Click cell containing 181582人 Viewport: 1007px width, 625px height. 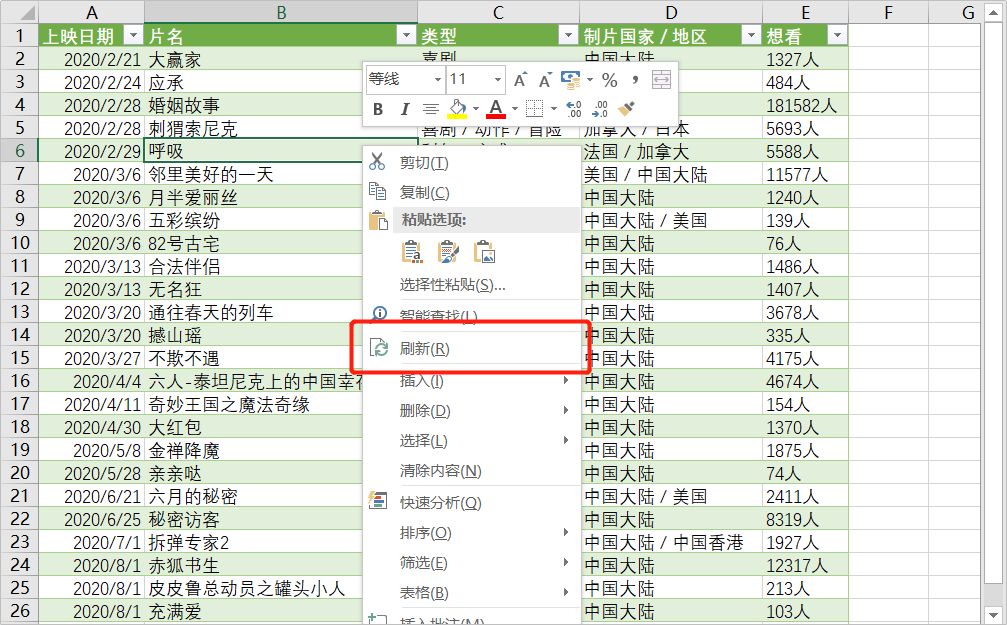coord(805,105)
